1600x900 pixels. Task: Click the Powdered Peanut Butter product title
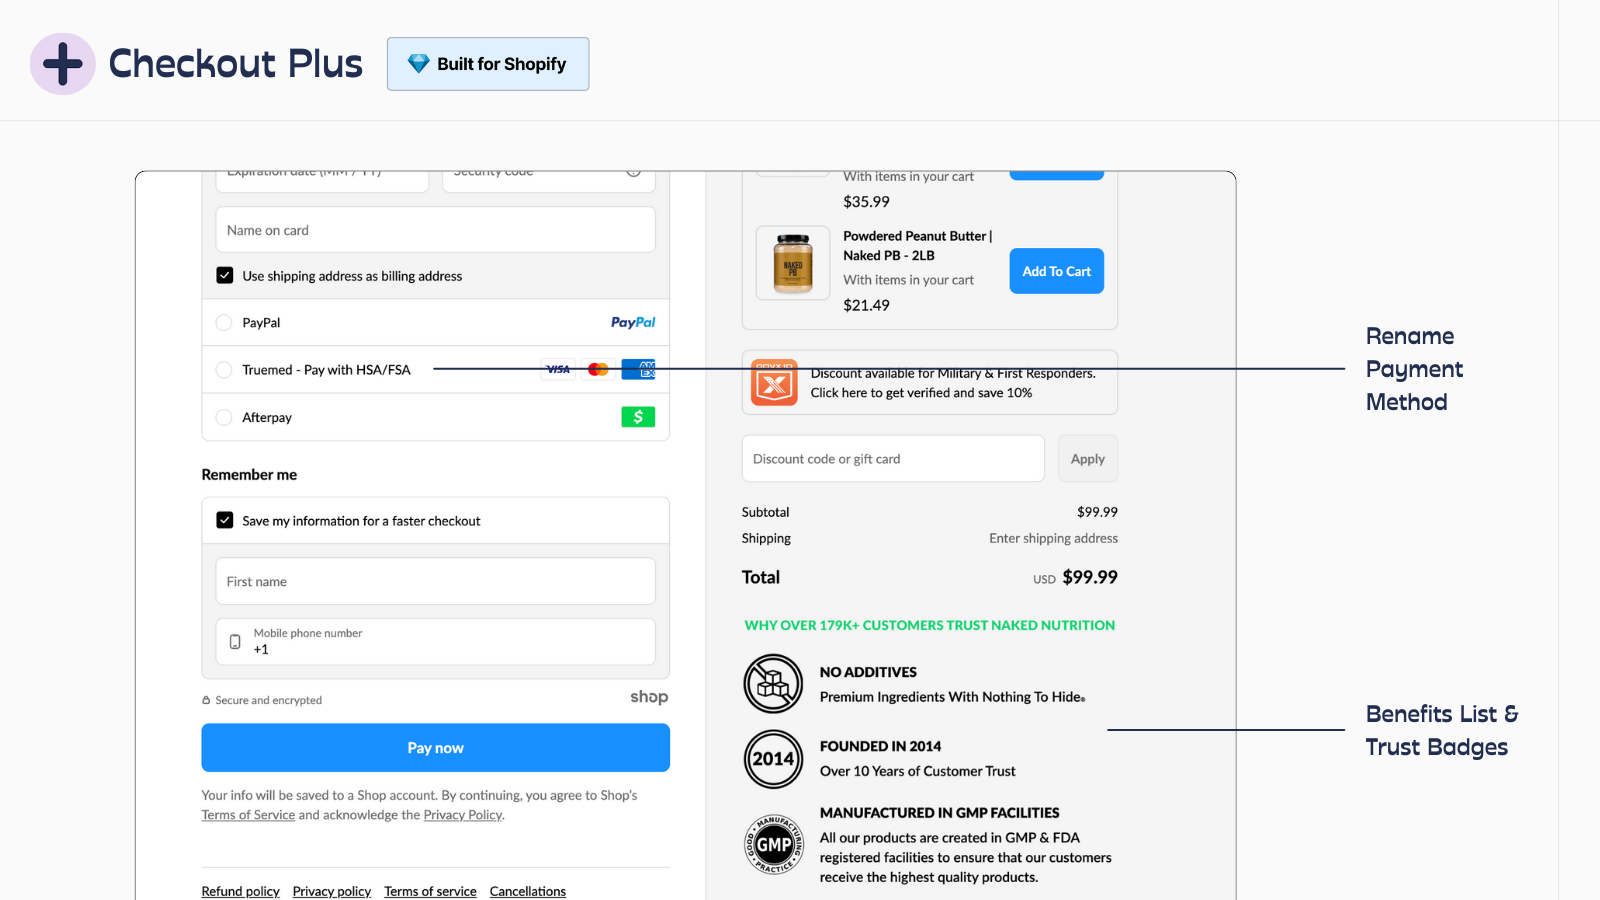click(917, 246)
